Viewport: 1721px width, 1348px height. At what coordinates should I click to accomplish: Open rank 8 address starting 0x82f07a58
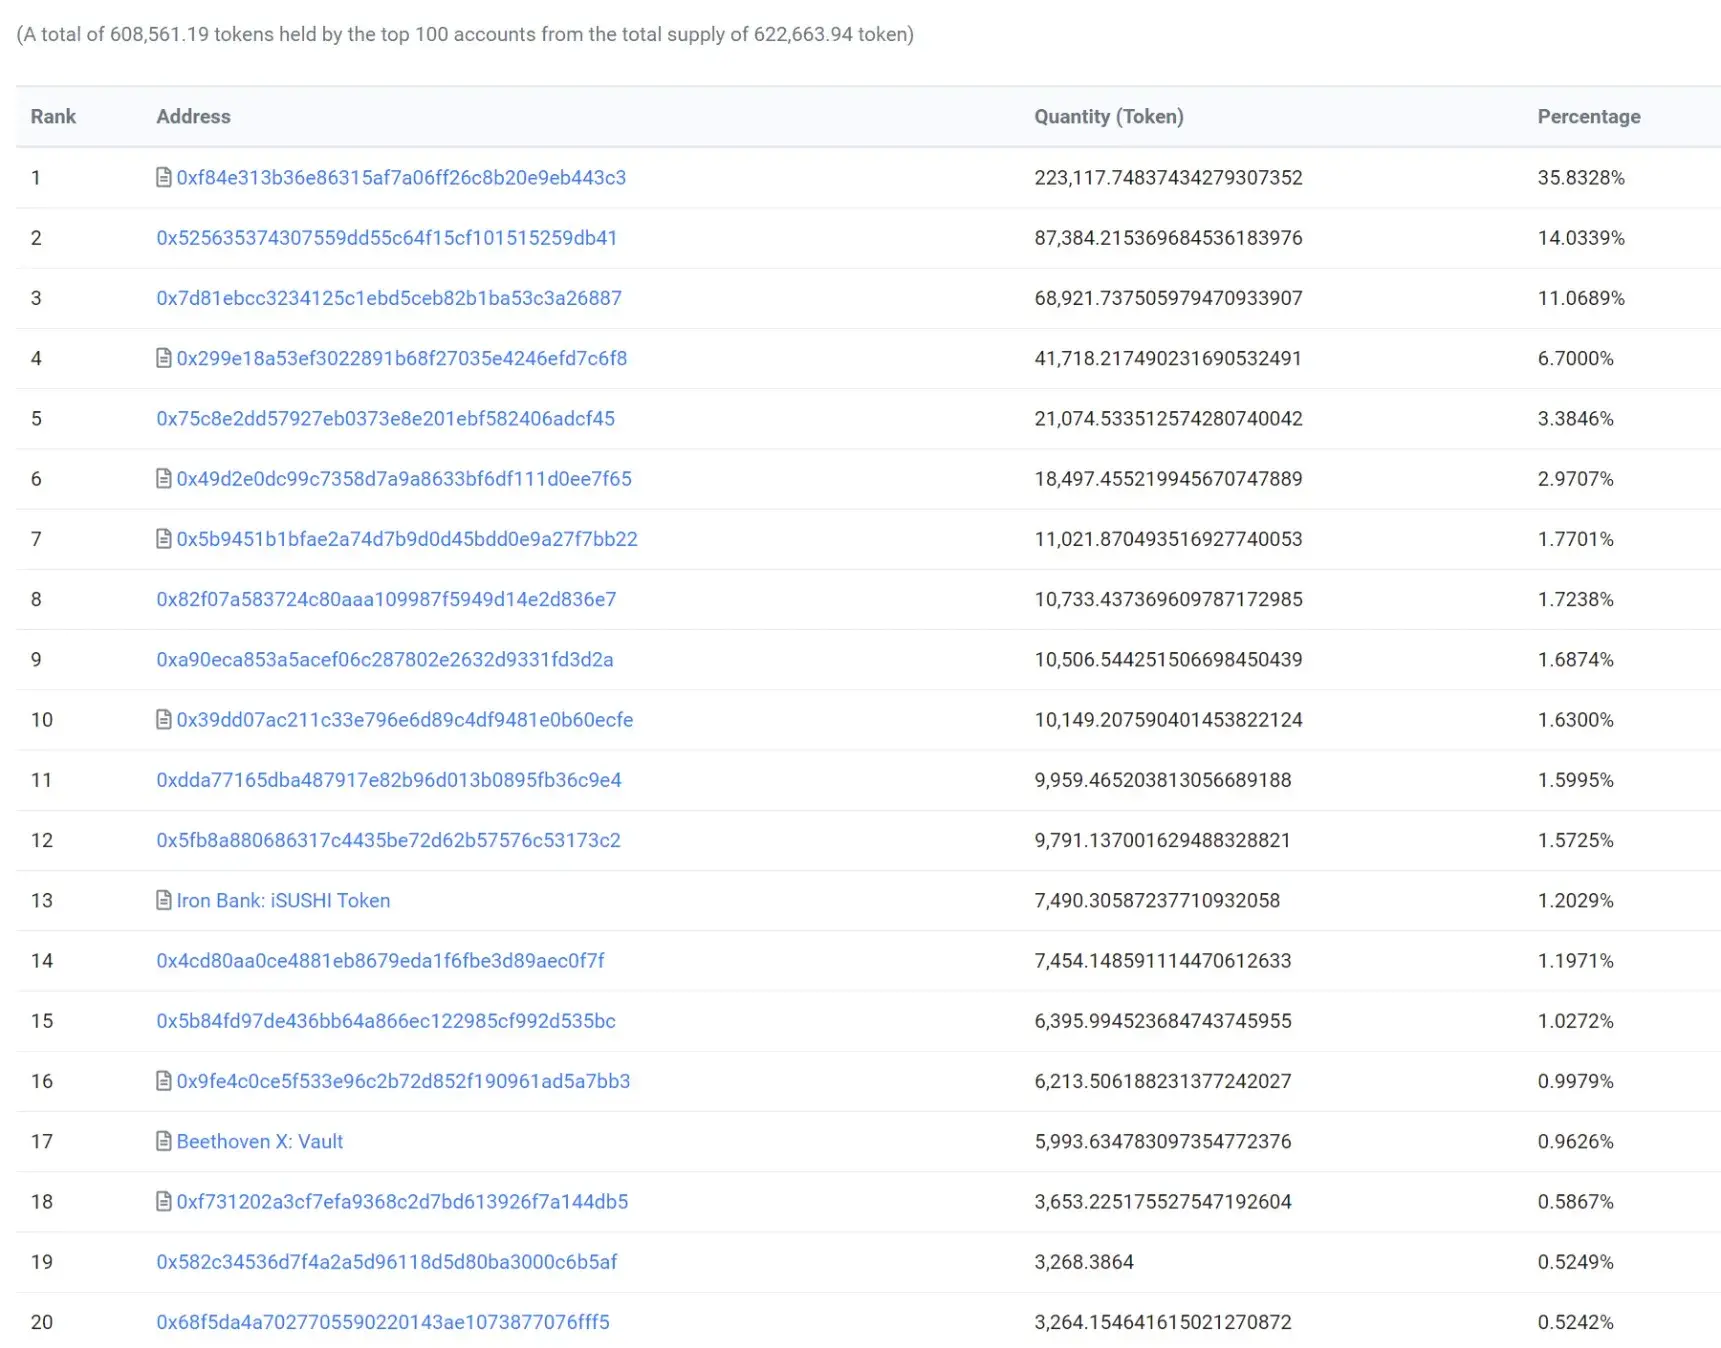386,599
